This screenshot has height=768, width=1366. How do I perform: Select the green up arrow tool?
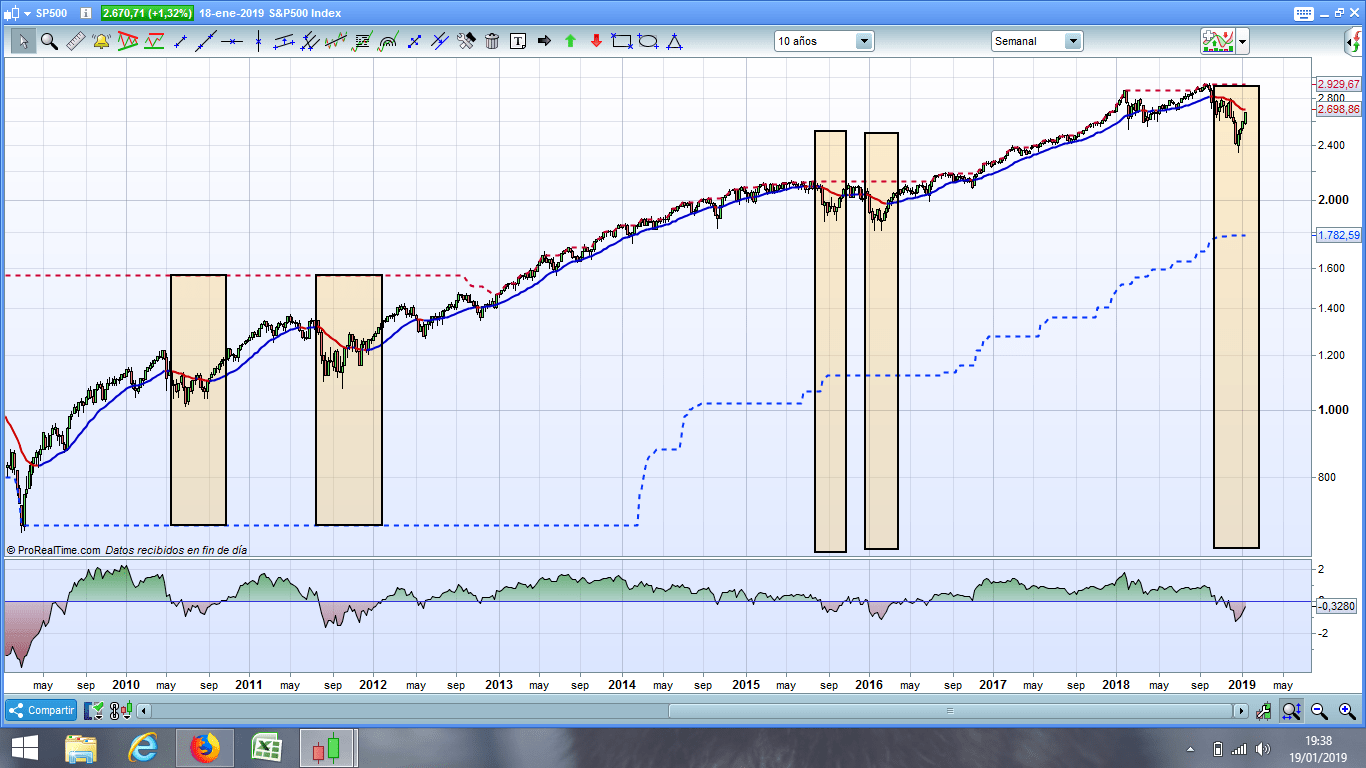[570, 41]
